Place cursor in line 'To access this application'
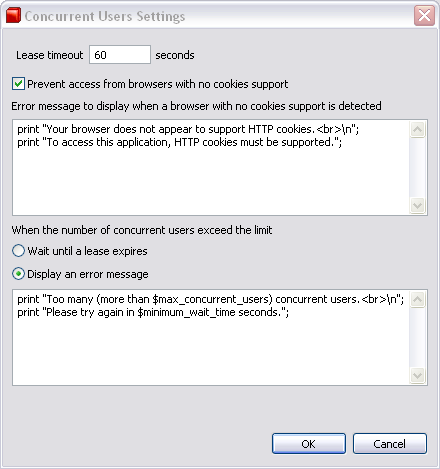Viewport: 440px width, 469px height. [x=180, y=142]
